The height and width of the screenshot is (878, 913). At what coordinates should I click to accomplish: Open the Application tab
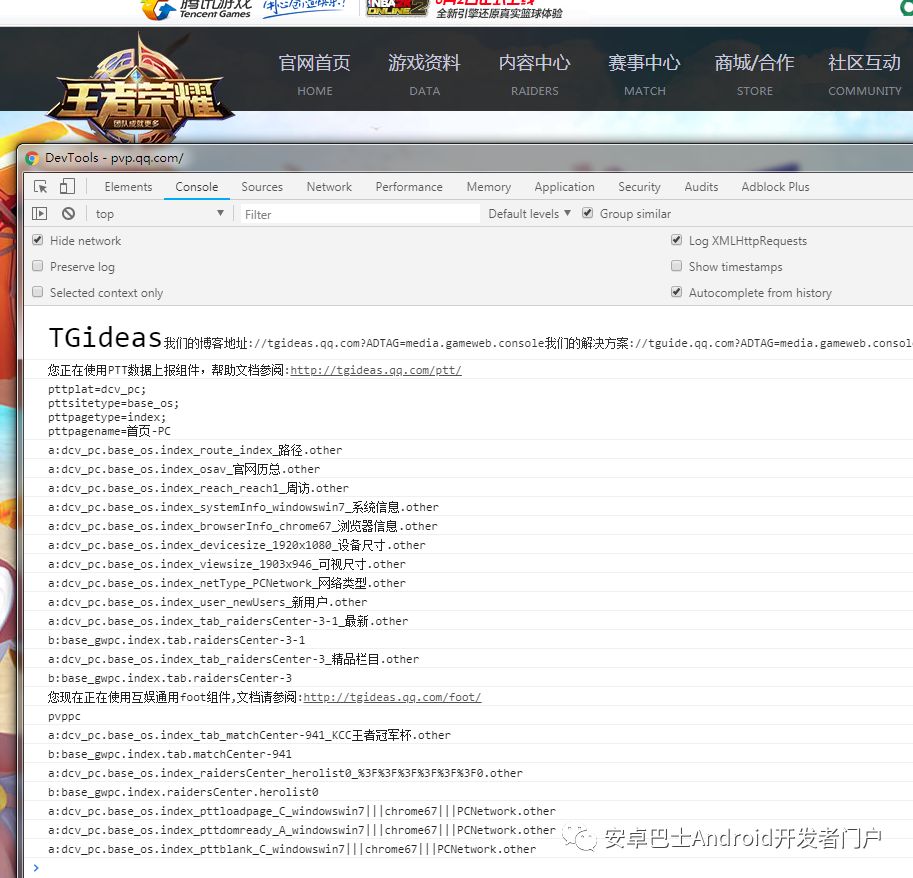point(564,187)
